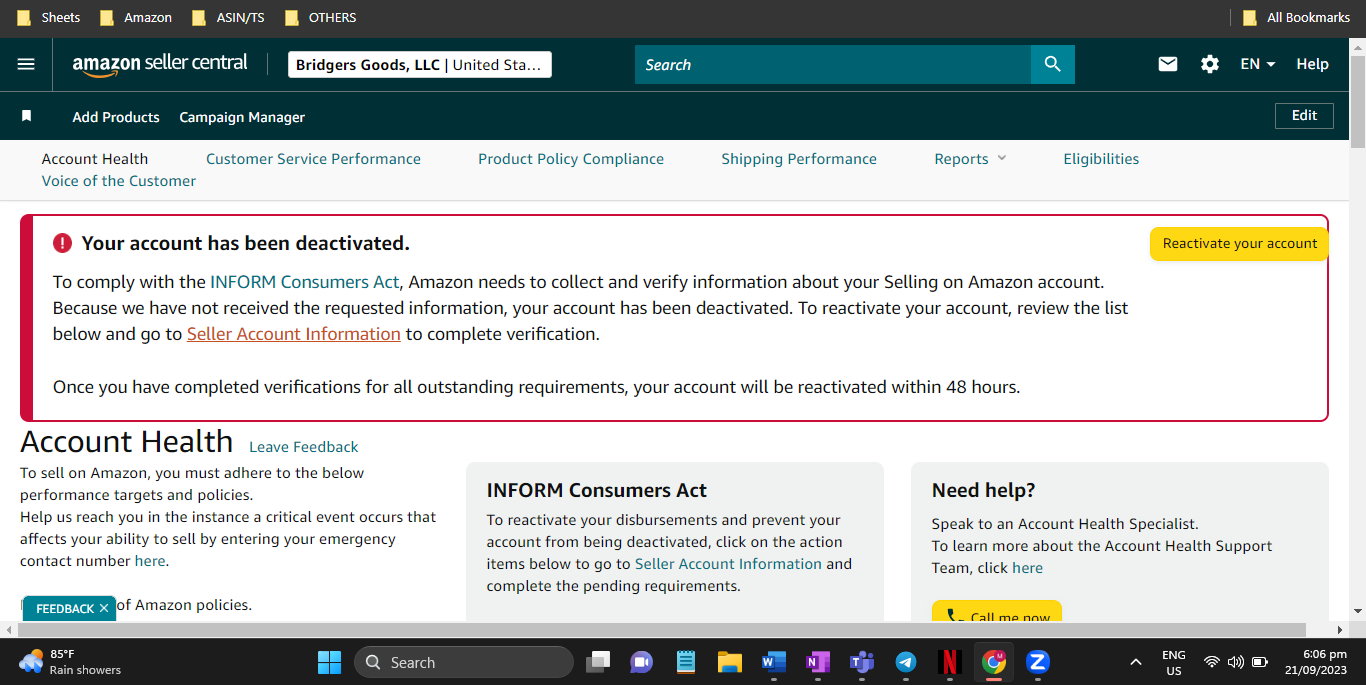Click the Call me now button

point(996,611)
